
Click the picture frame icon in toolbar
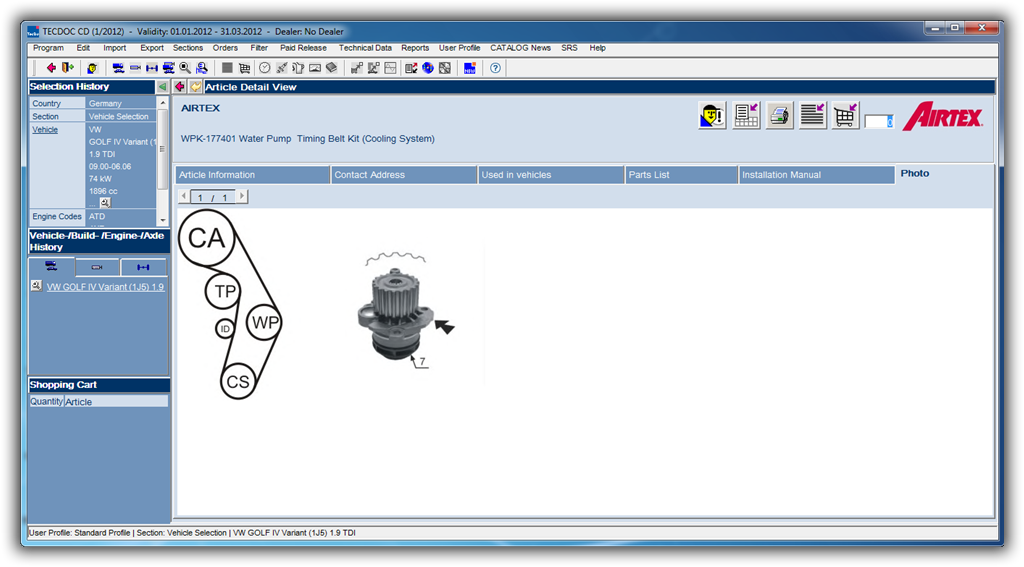click(315, 68)
